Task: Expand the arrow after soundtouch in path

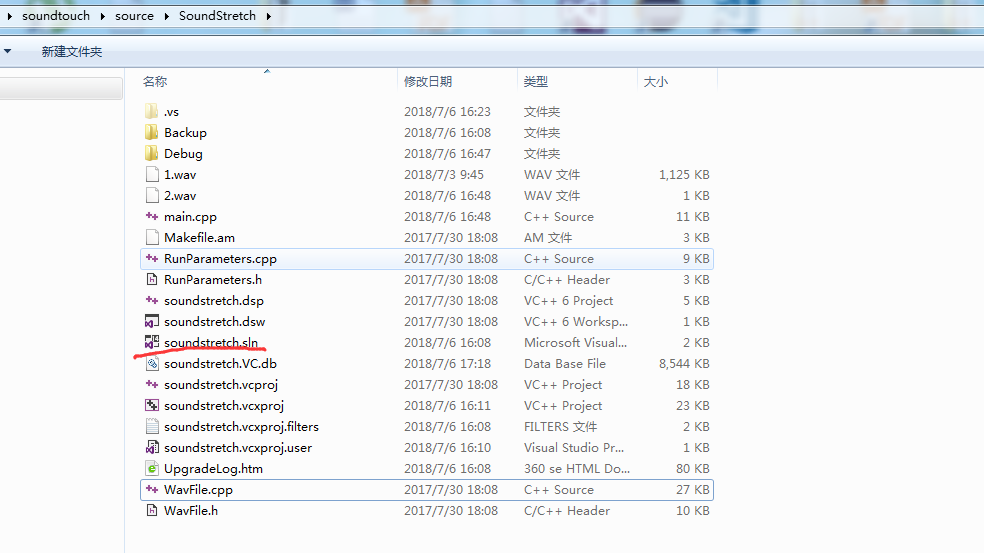Action: click(103, 16)
